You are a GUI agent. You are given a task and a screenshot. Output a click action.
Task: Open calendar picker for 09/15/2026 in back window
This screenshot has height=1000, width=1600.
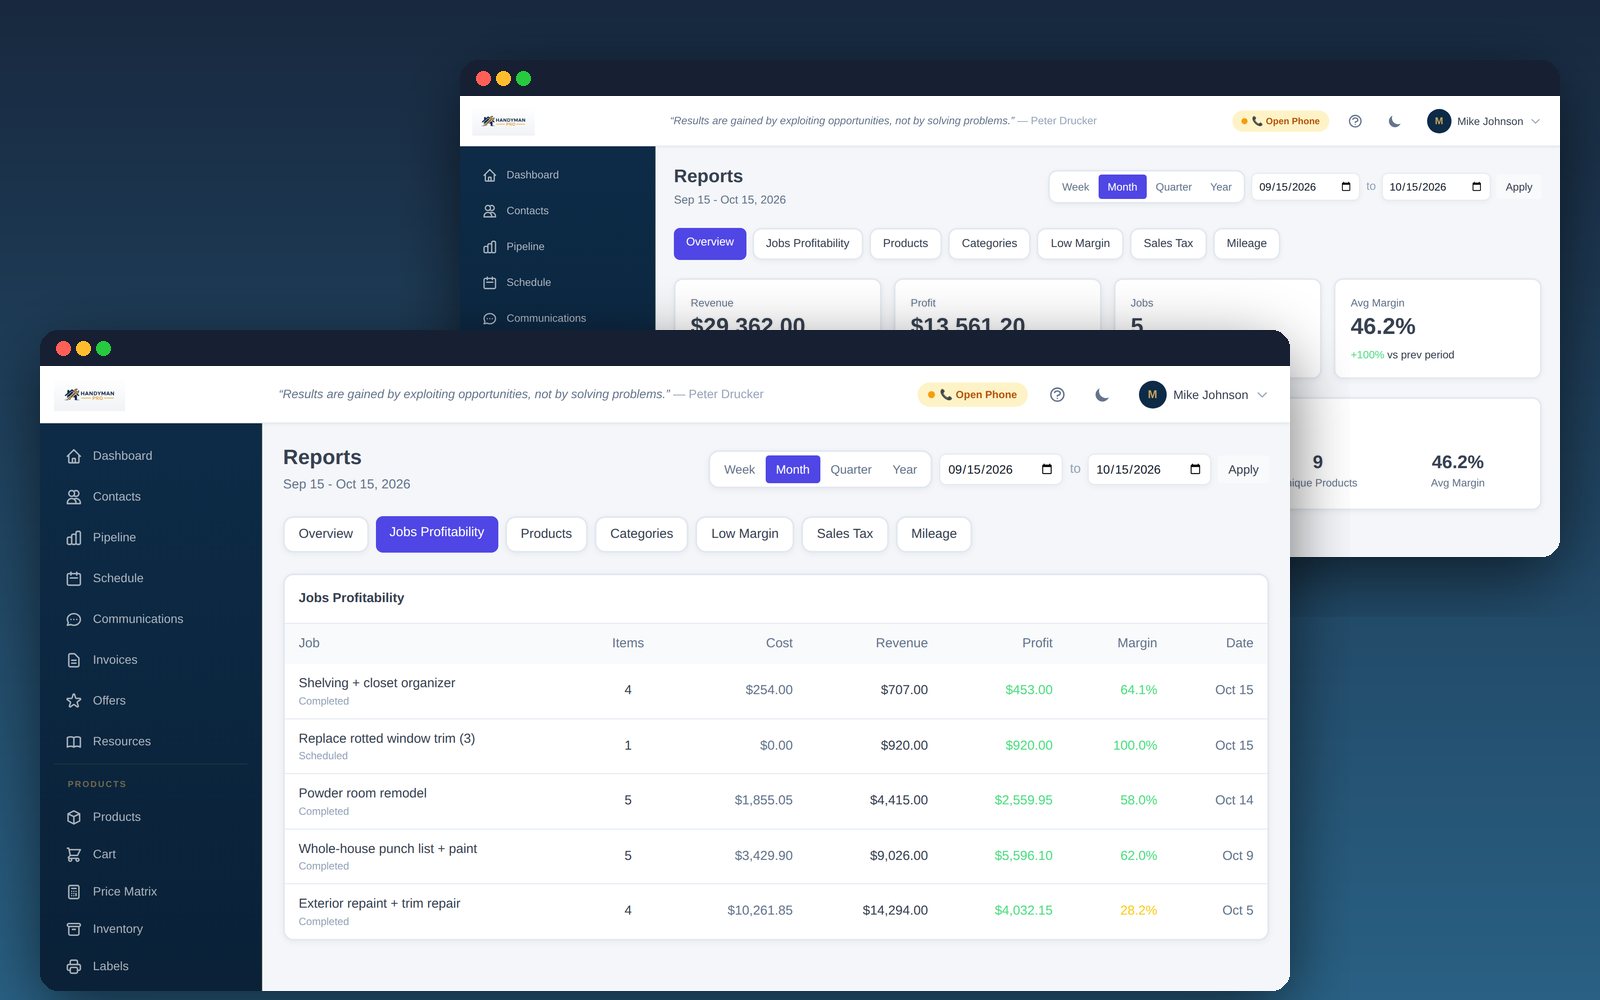click(x=1346, y=187)
